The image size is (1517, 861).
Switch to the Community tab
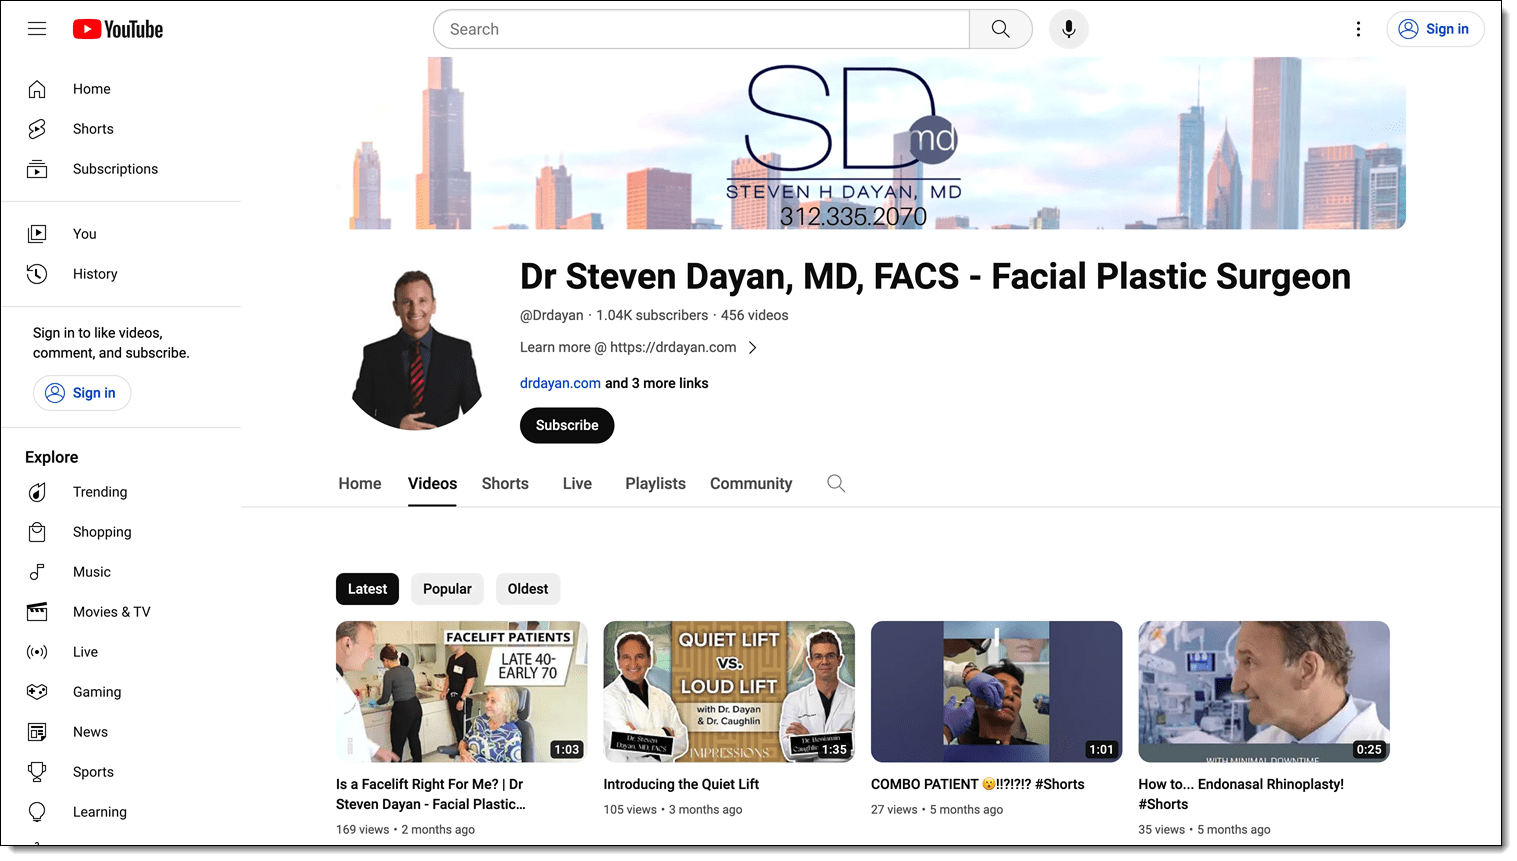pyautogui.click(x=750, y=483)
